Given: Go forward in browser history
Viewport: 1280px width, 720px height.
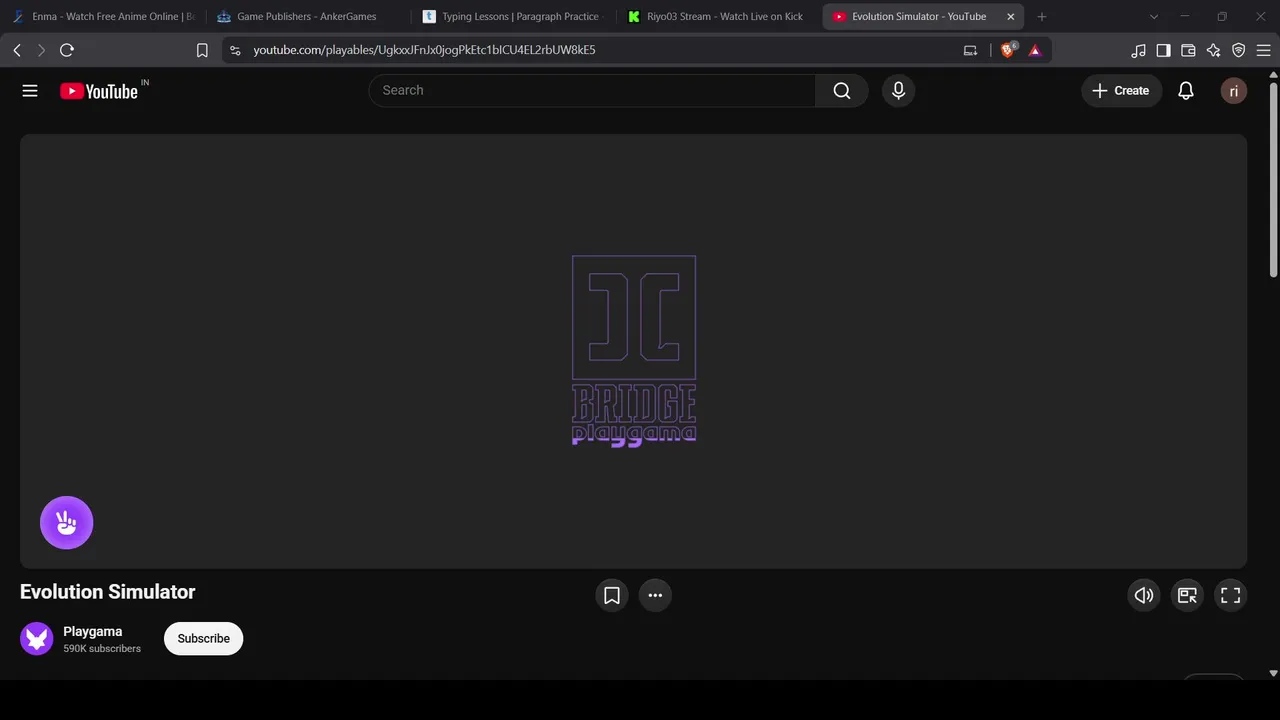Looking at the screenshot, I should click(41, 50).
